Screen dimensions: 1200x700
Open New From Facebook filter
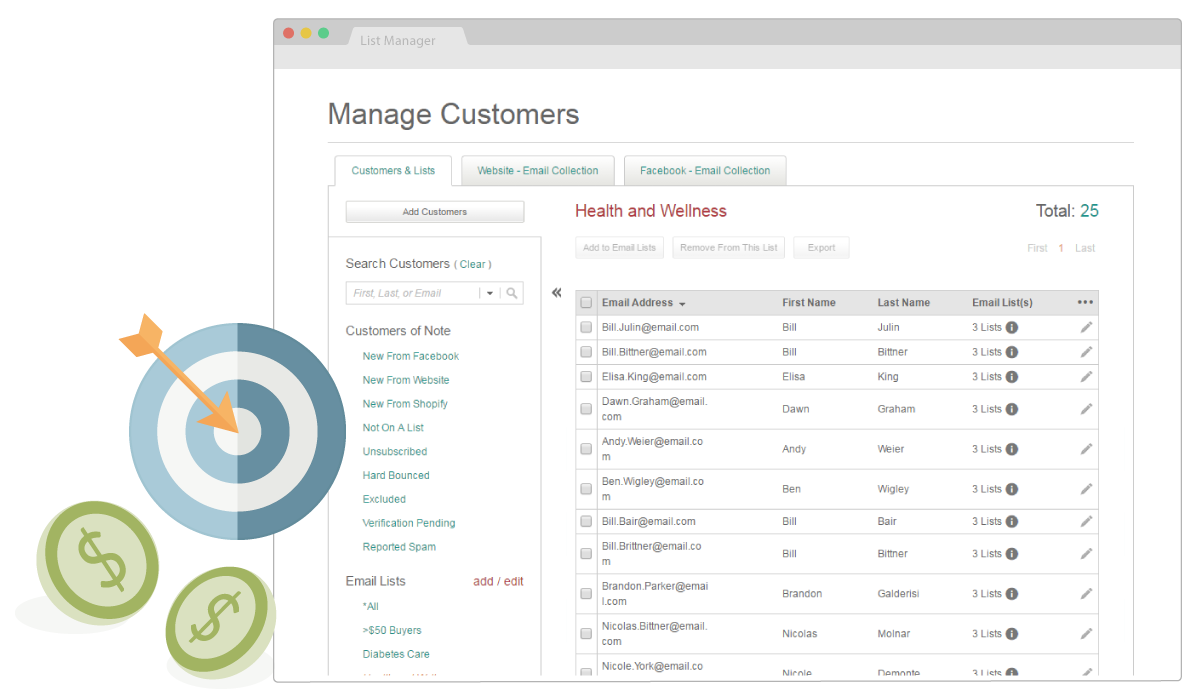click(x=411, y=356)
